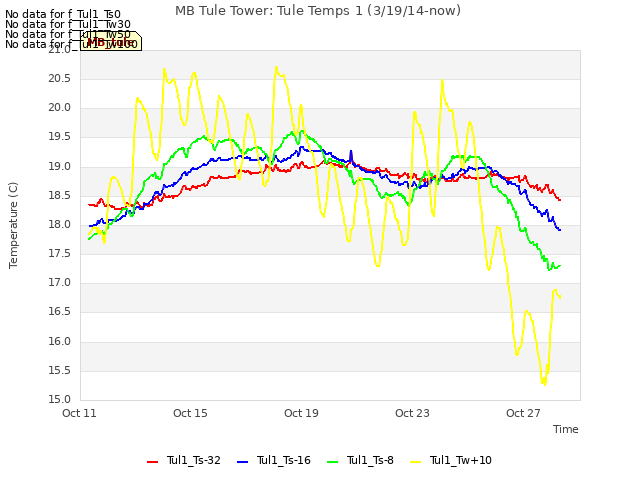Click the 'No data for f_Tul1_Ts0' message

[x=63, y=15]
